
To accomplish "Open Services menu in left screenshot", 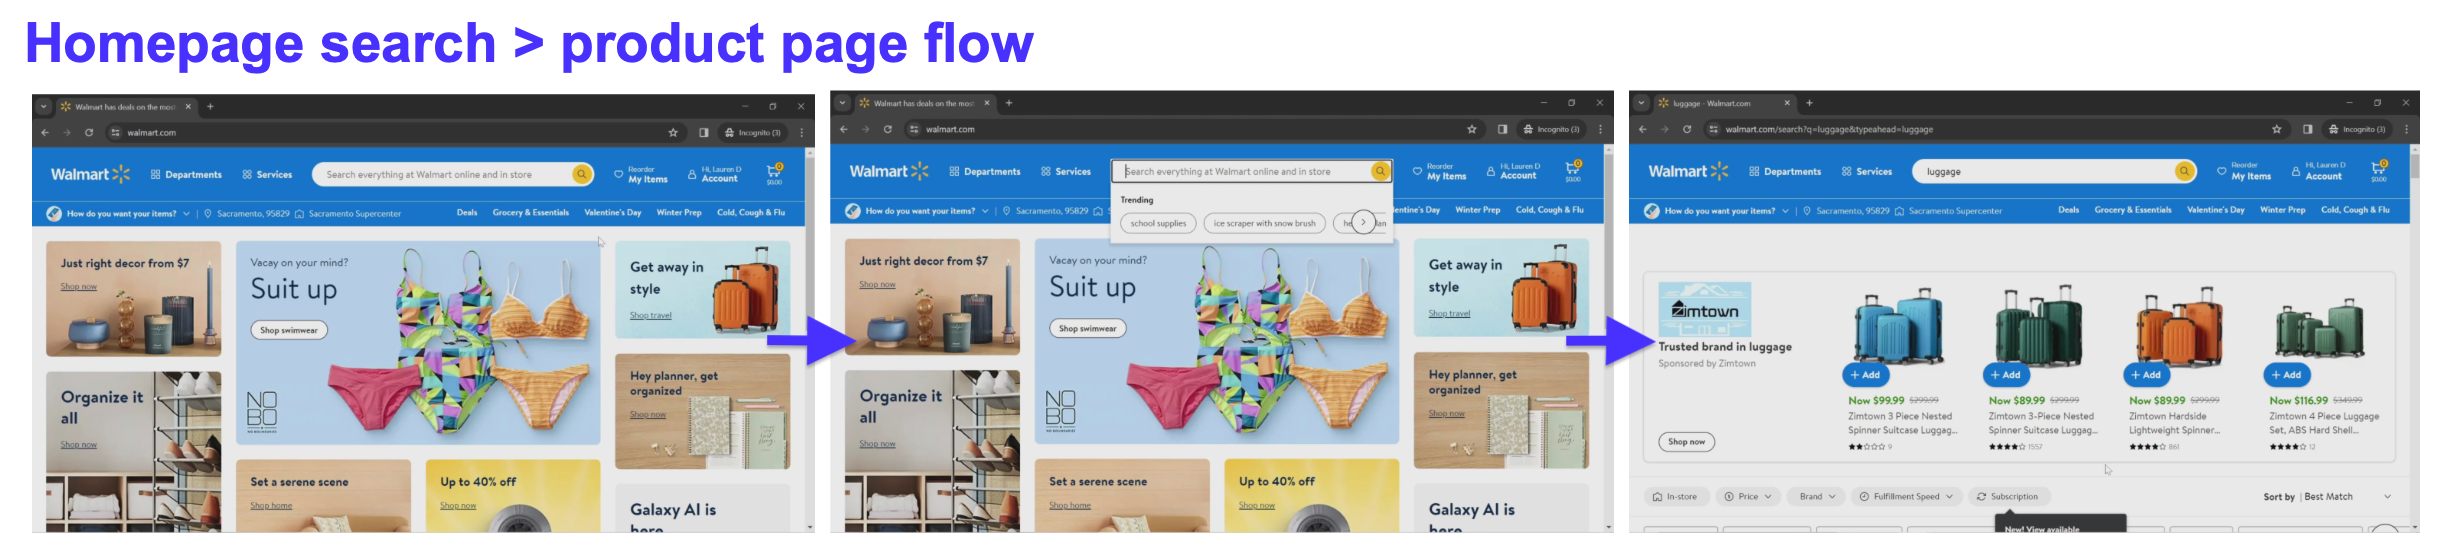I will point(267,175).
